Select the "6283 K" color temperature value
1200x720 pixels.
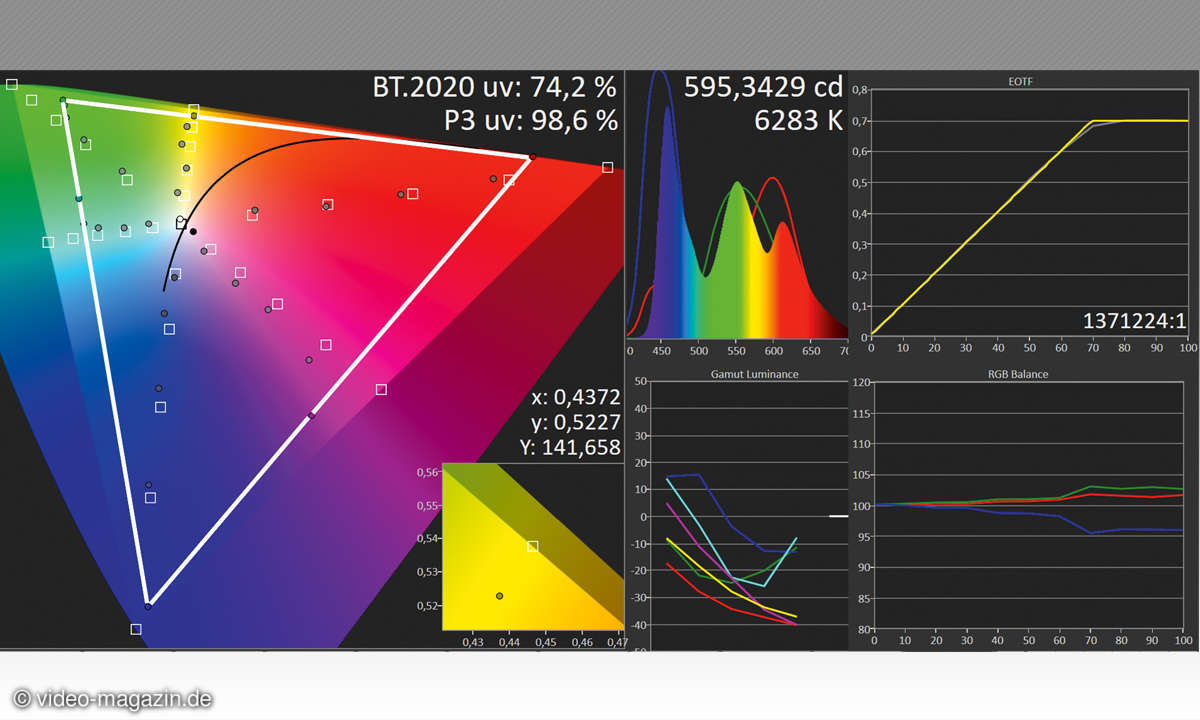click(x=798, y=121)
